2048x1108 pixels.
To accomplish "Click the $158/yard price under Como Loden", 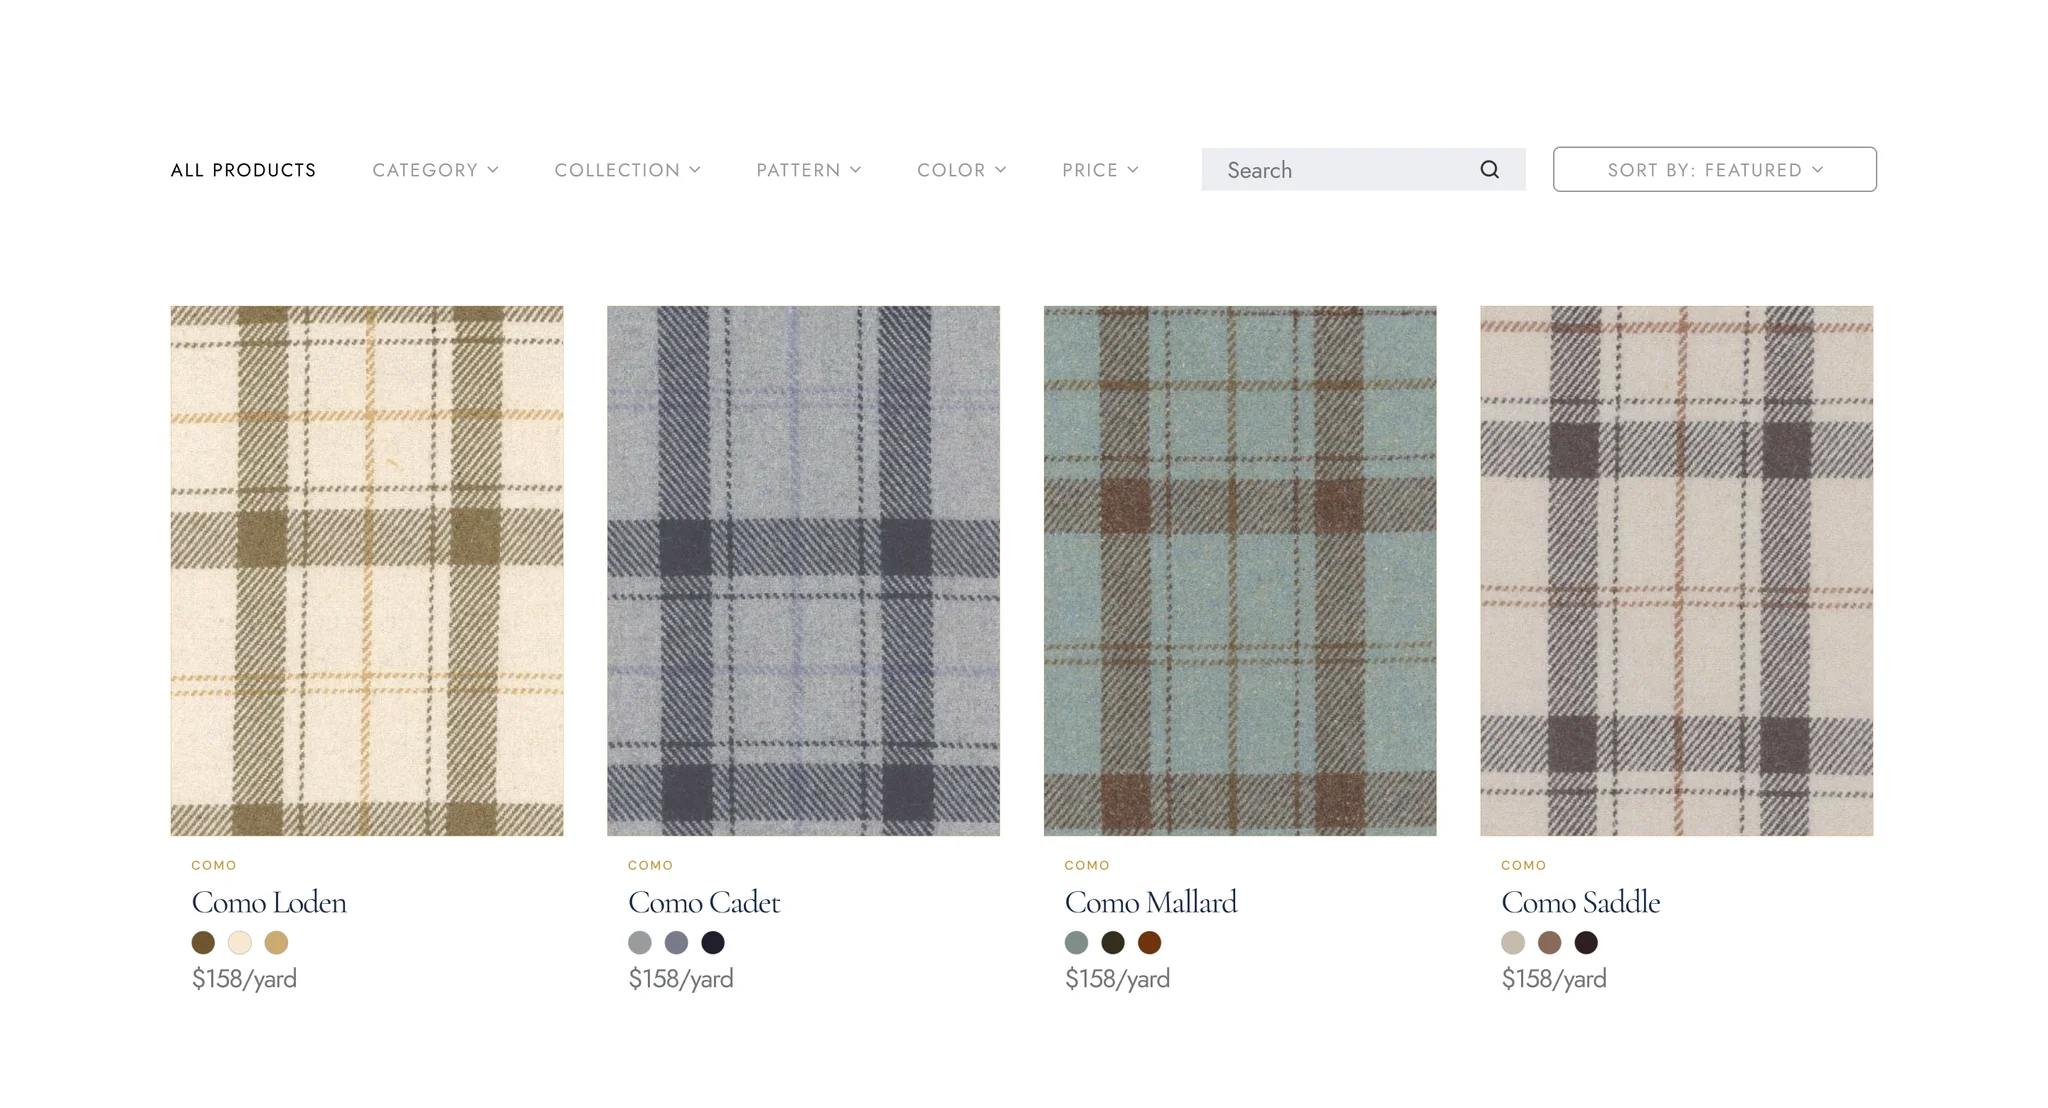I will [244, 979].
